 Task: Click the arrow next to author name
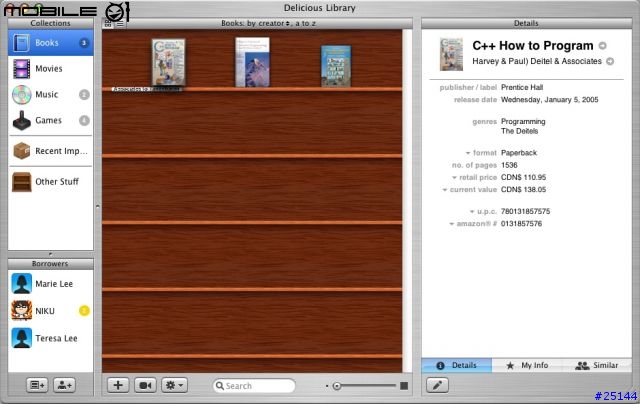pyautogui.click(x=610, y=61)
